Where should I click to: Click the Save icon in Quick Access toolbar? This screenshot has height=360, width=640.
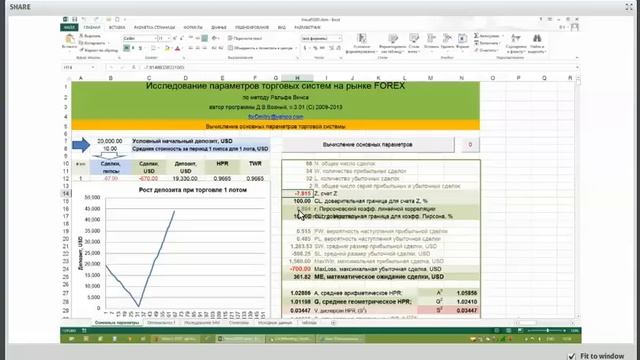tap(75, 19)
